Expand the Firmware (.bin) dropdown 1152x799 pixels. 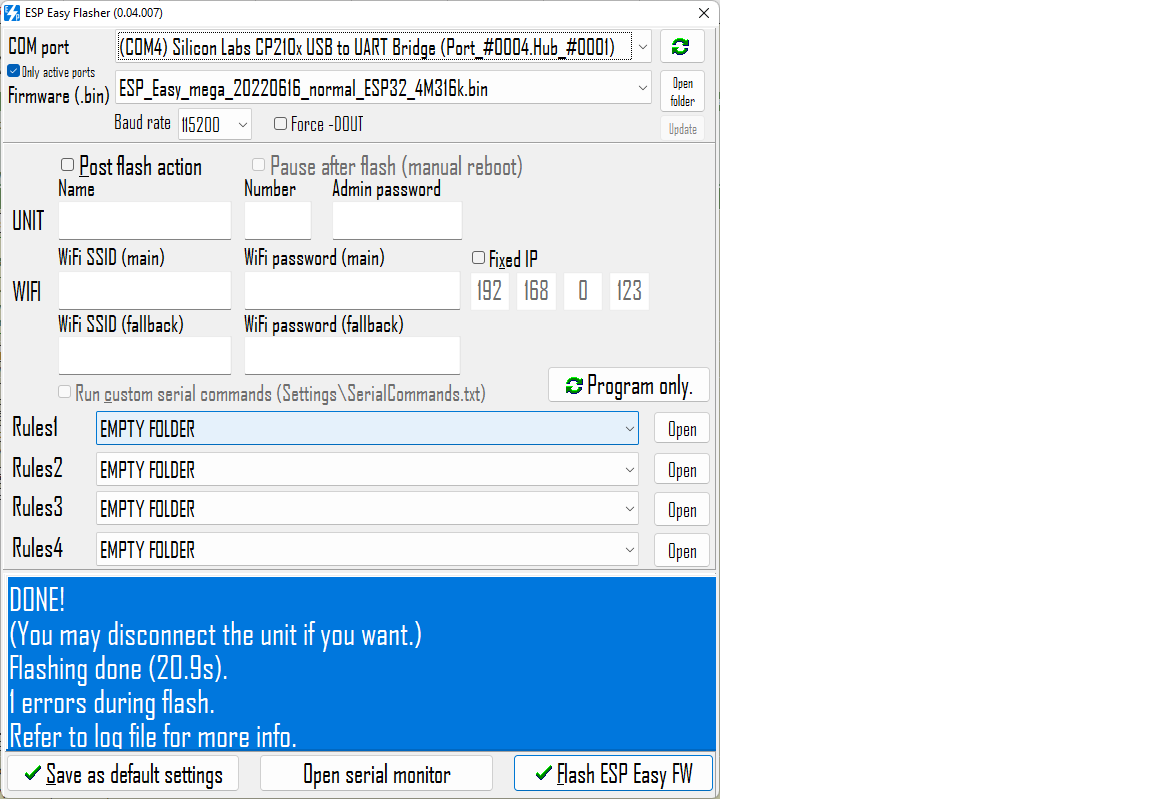pyautogui.click(x=642, y=88)
